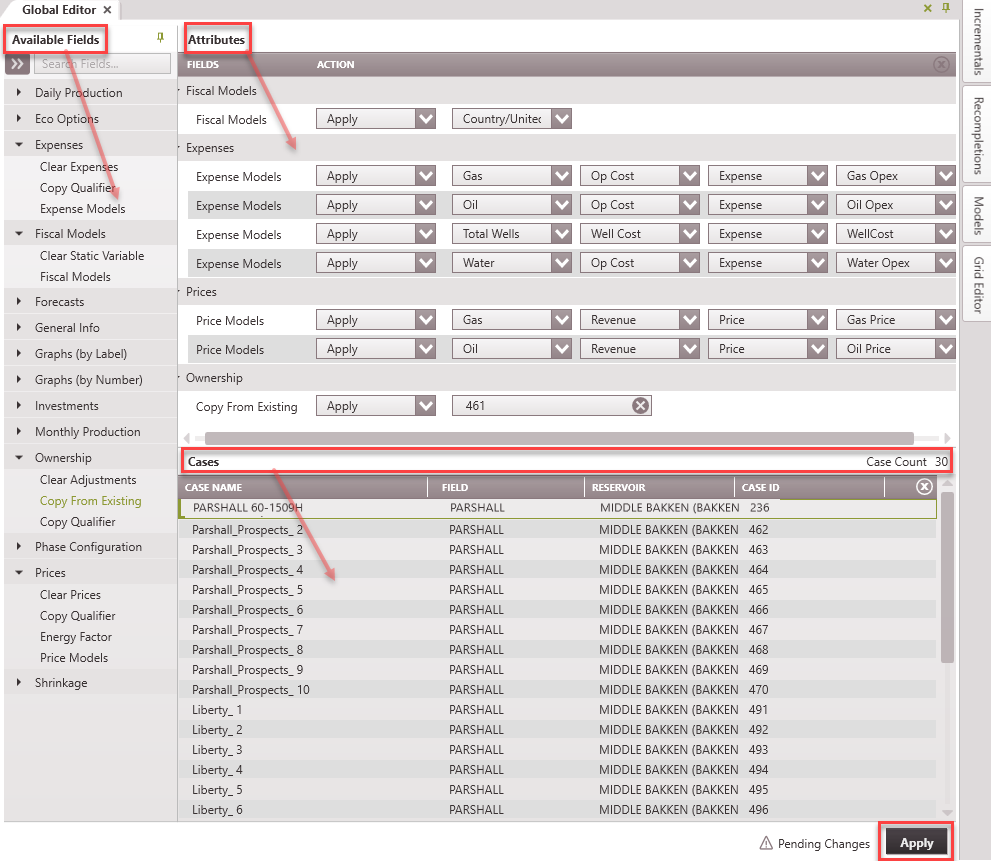Open the Total Wells product dropdown
The image size is (991, 861).
pos(561,234)
